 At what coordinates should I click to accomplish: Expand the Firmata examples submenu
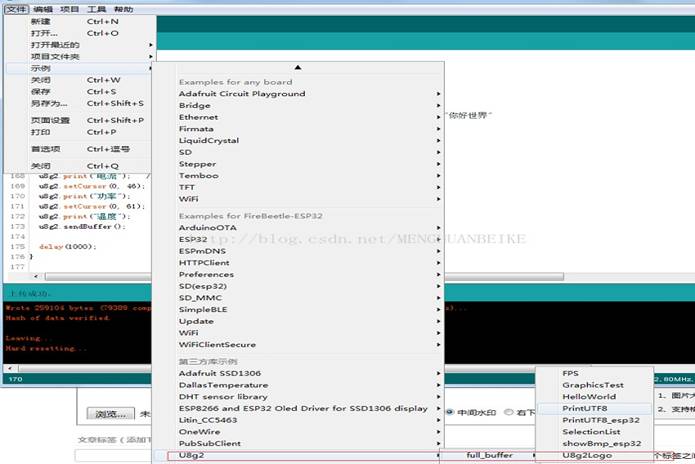point(298,129)
